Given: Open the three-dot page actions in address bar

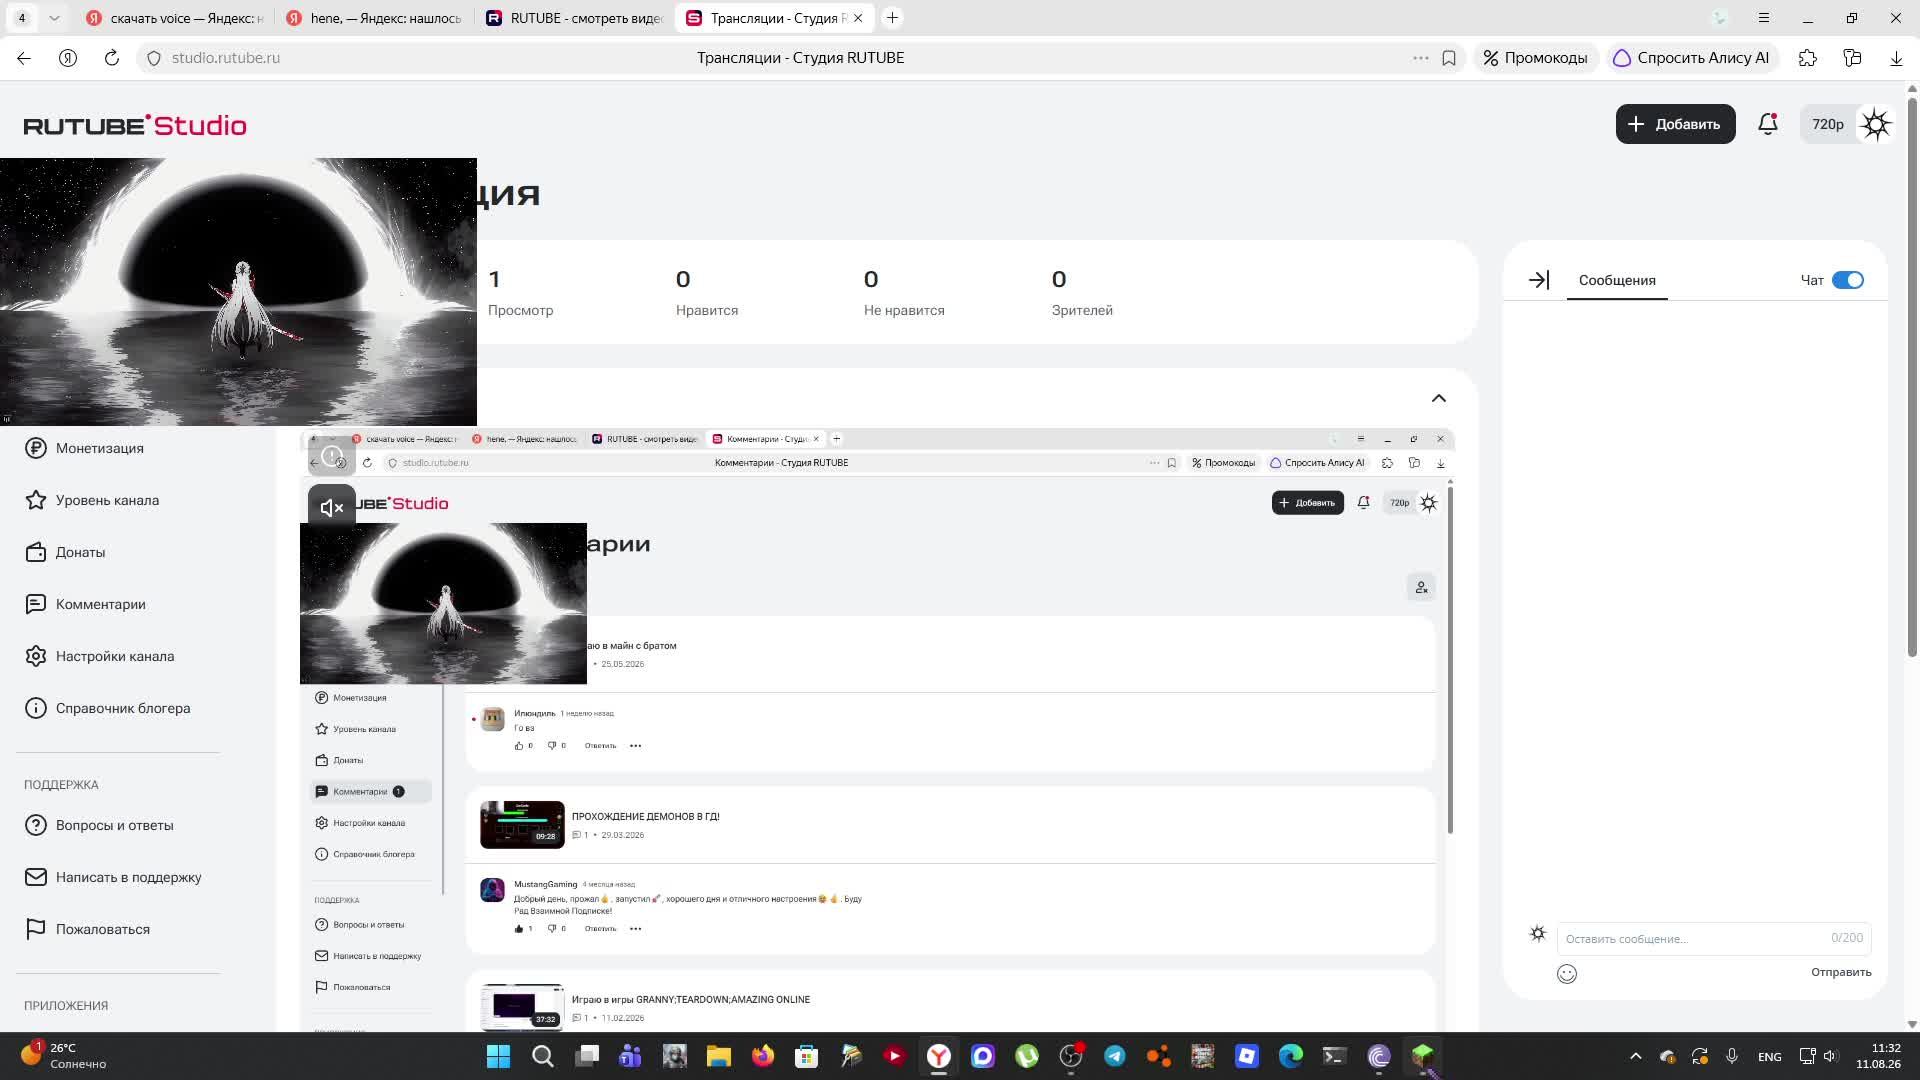Looking at the screenshot, I should pos(1420,58).
